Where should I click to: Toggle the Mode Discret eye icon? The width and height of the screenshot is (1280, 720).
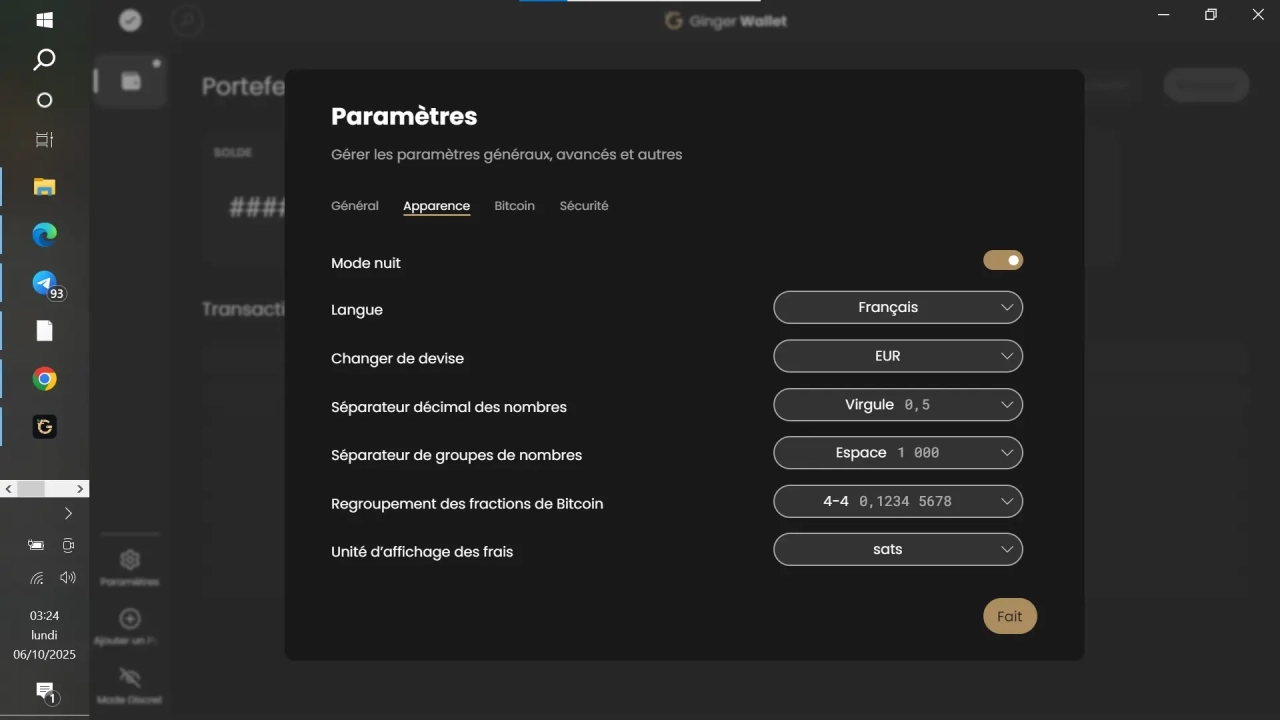(130, 677)
